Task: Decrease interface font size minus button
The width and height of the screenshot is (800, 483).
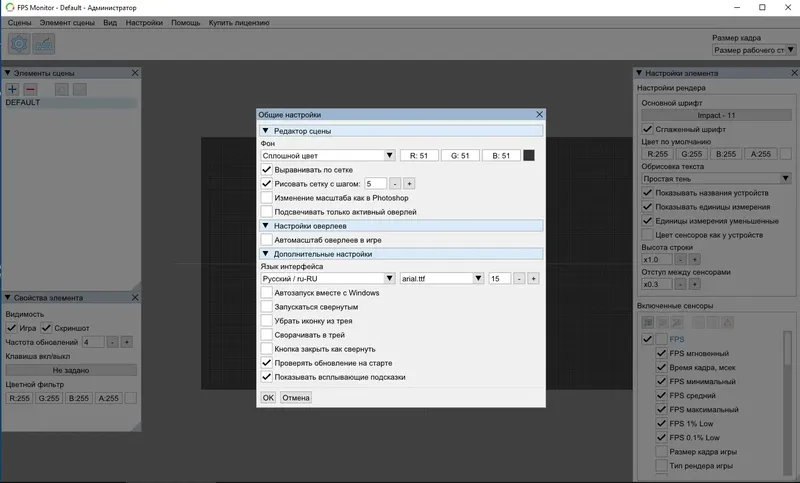Action: (x=519, y=278)
